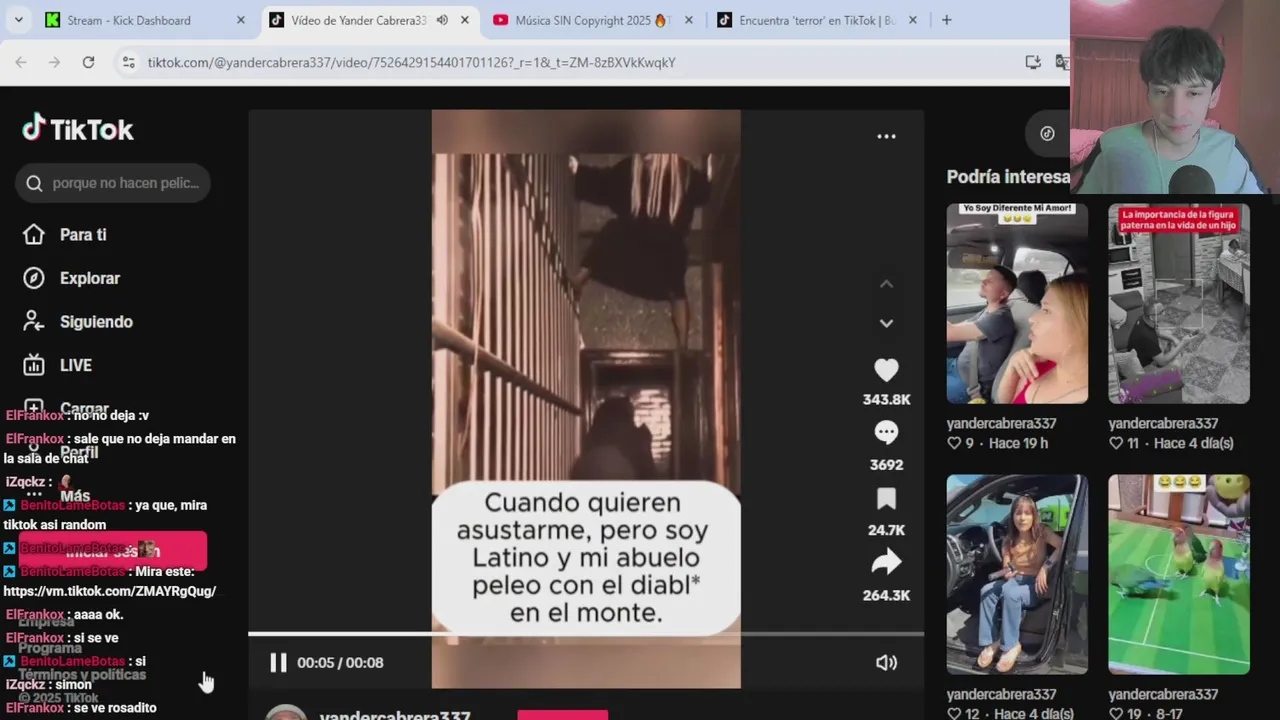Go to next video with down arrow
The width and height of the screenshot is (1280, 720).
point(886,323)
